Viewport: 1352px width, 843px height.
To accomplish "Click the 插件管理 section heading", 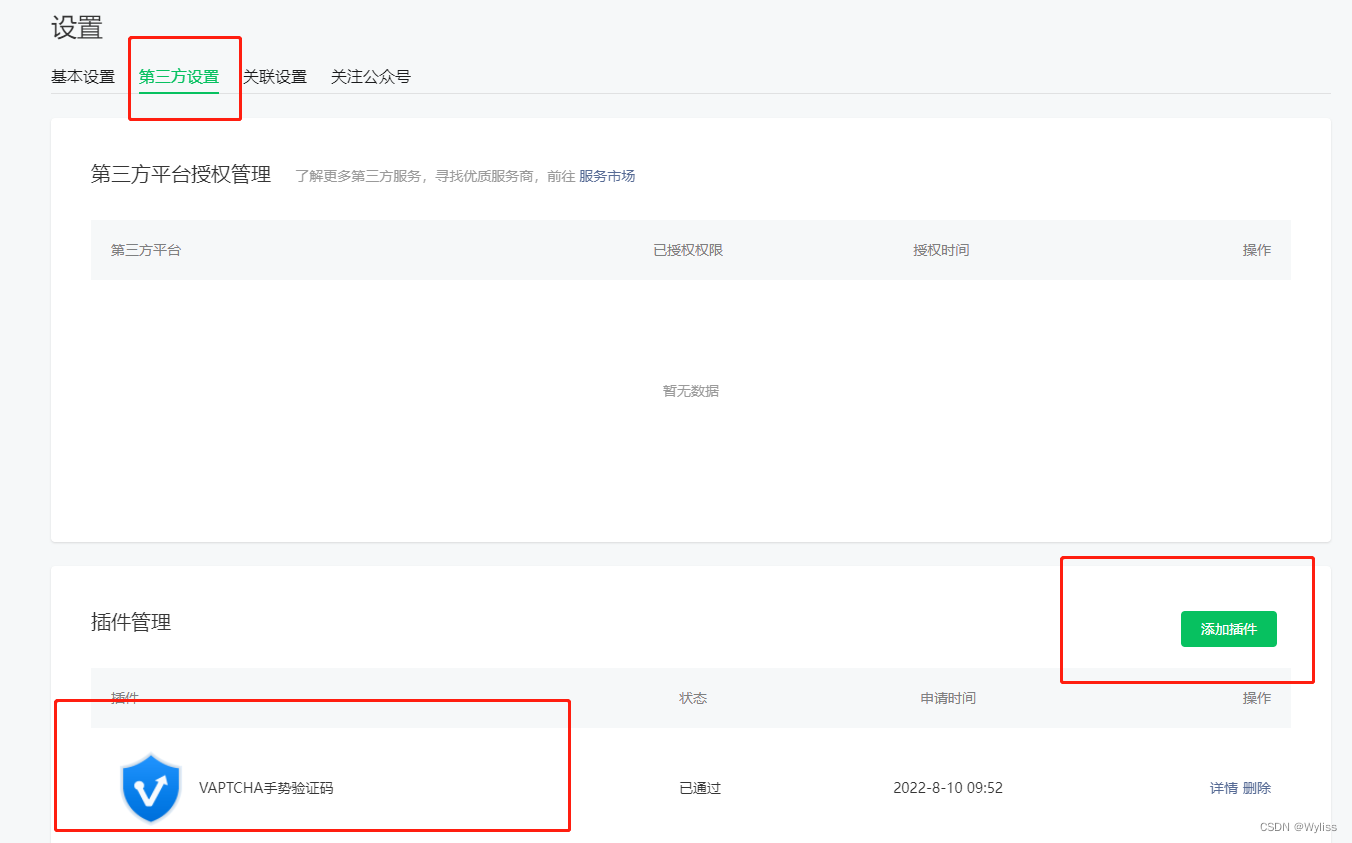I will click(131, 622).
